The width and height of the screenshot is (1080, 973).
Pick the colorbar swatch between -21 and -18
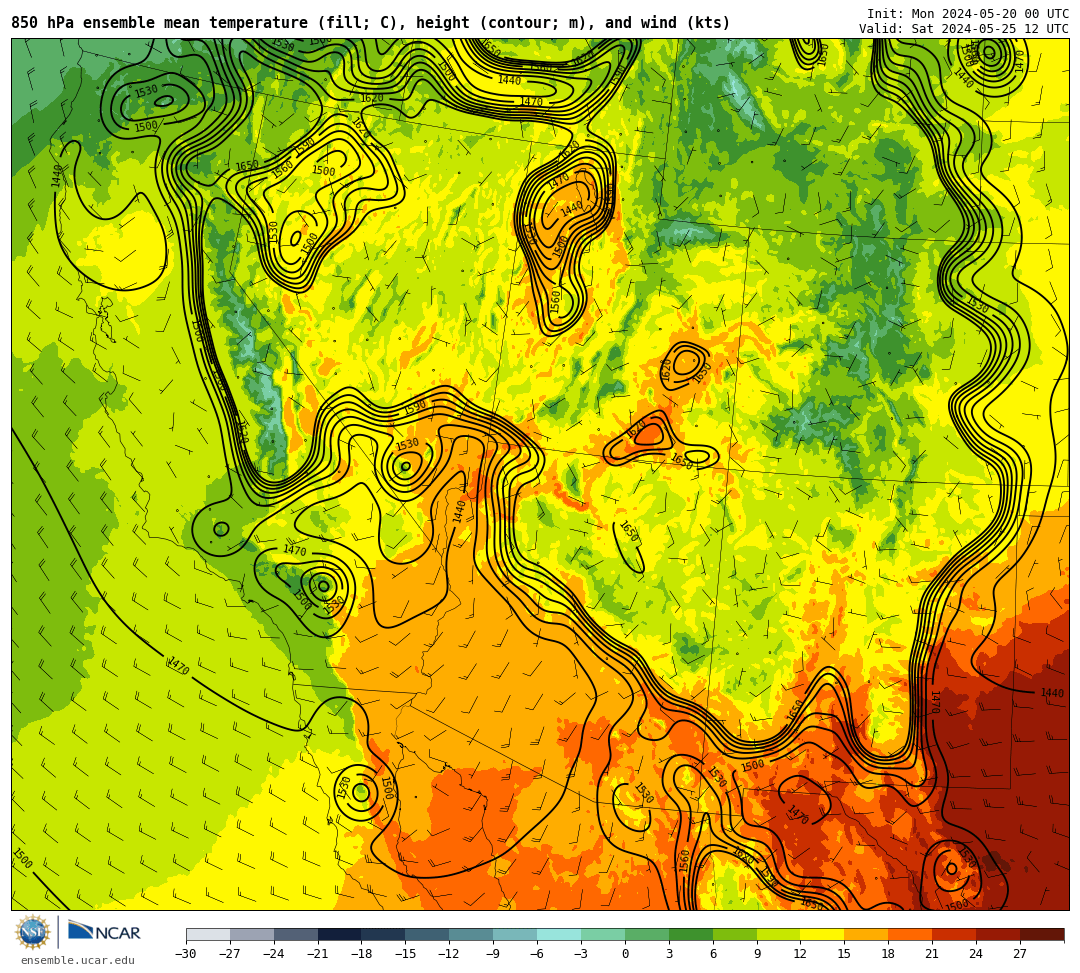(340, 934)
